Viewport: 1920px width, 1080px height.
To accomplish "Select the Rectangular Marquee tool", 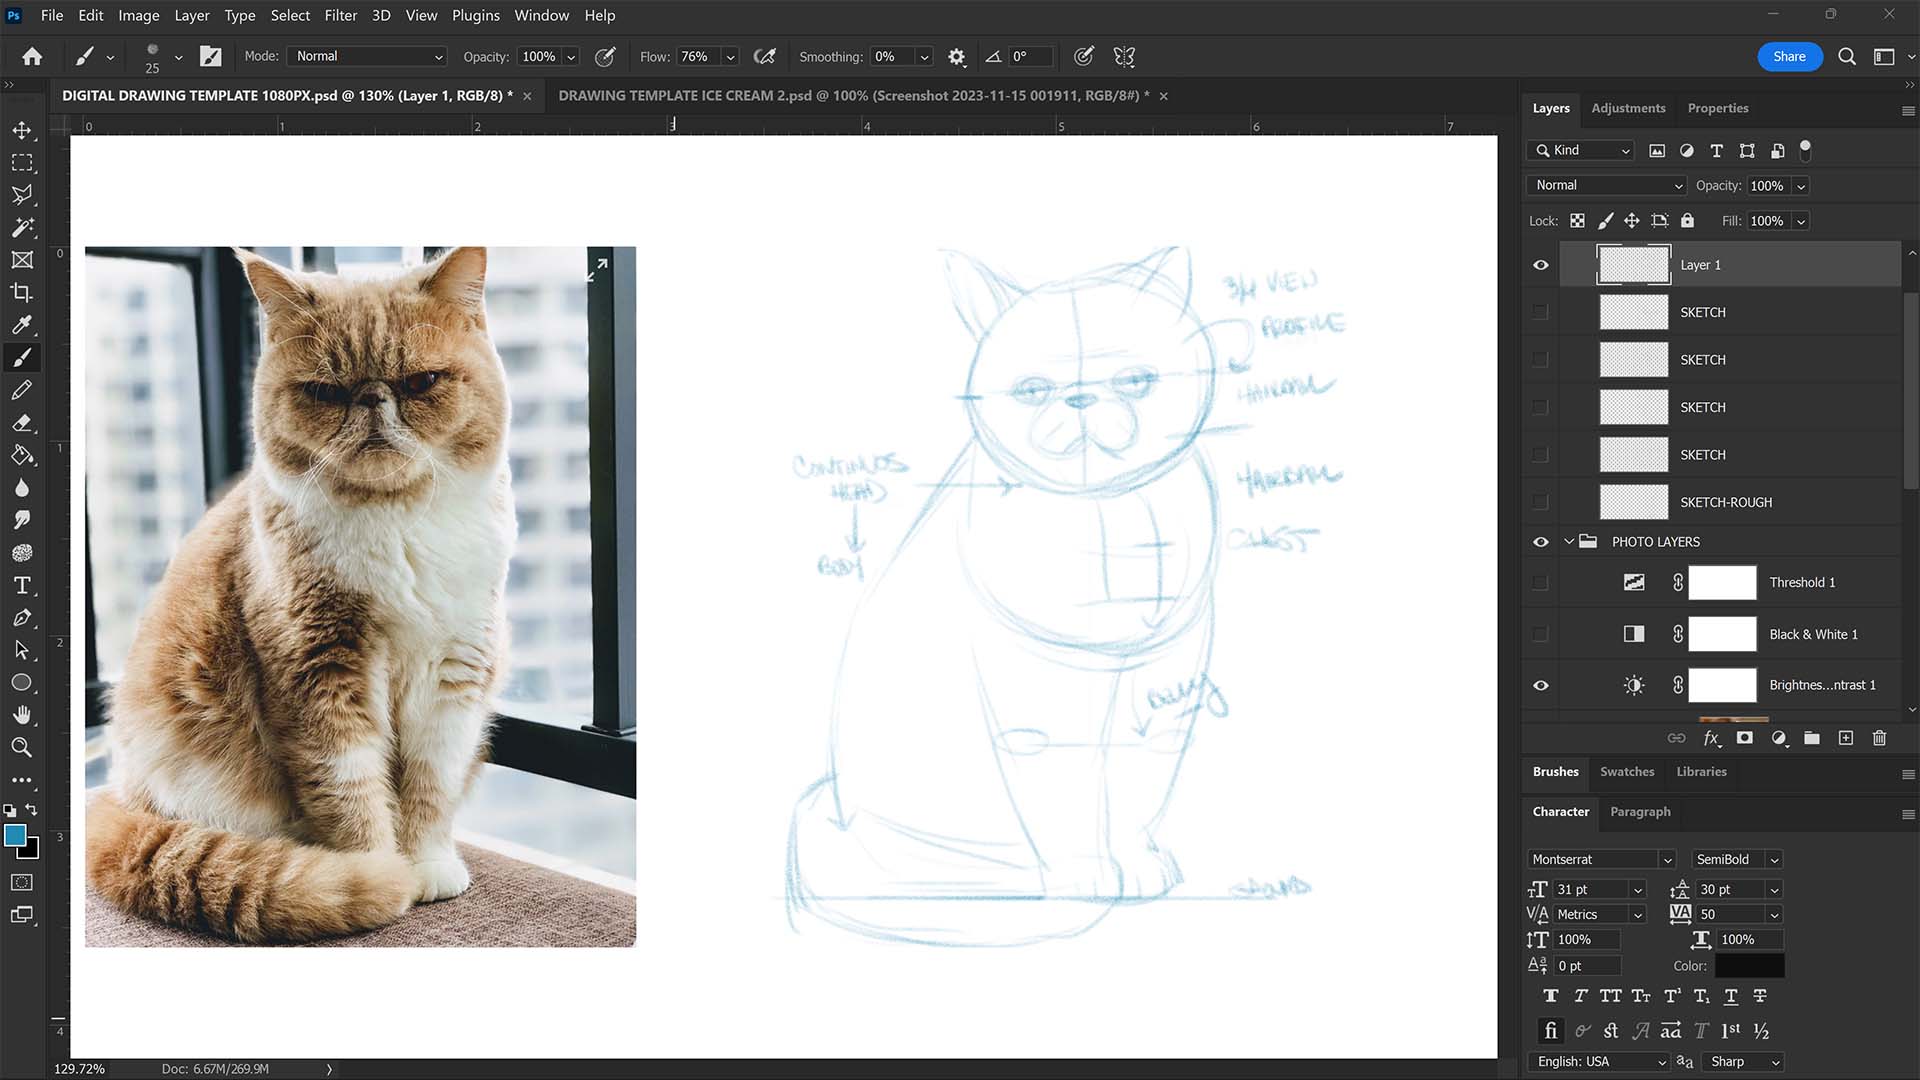I will [21, 162].
